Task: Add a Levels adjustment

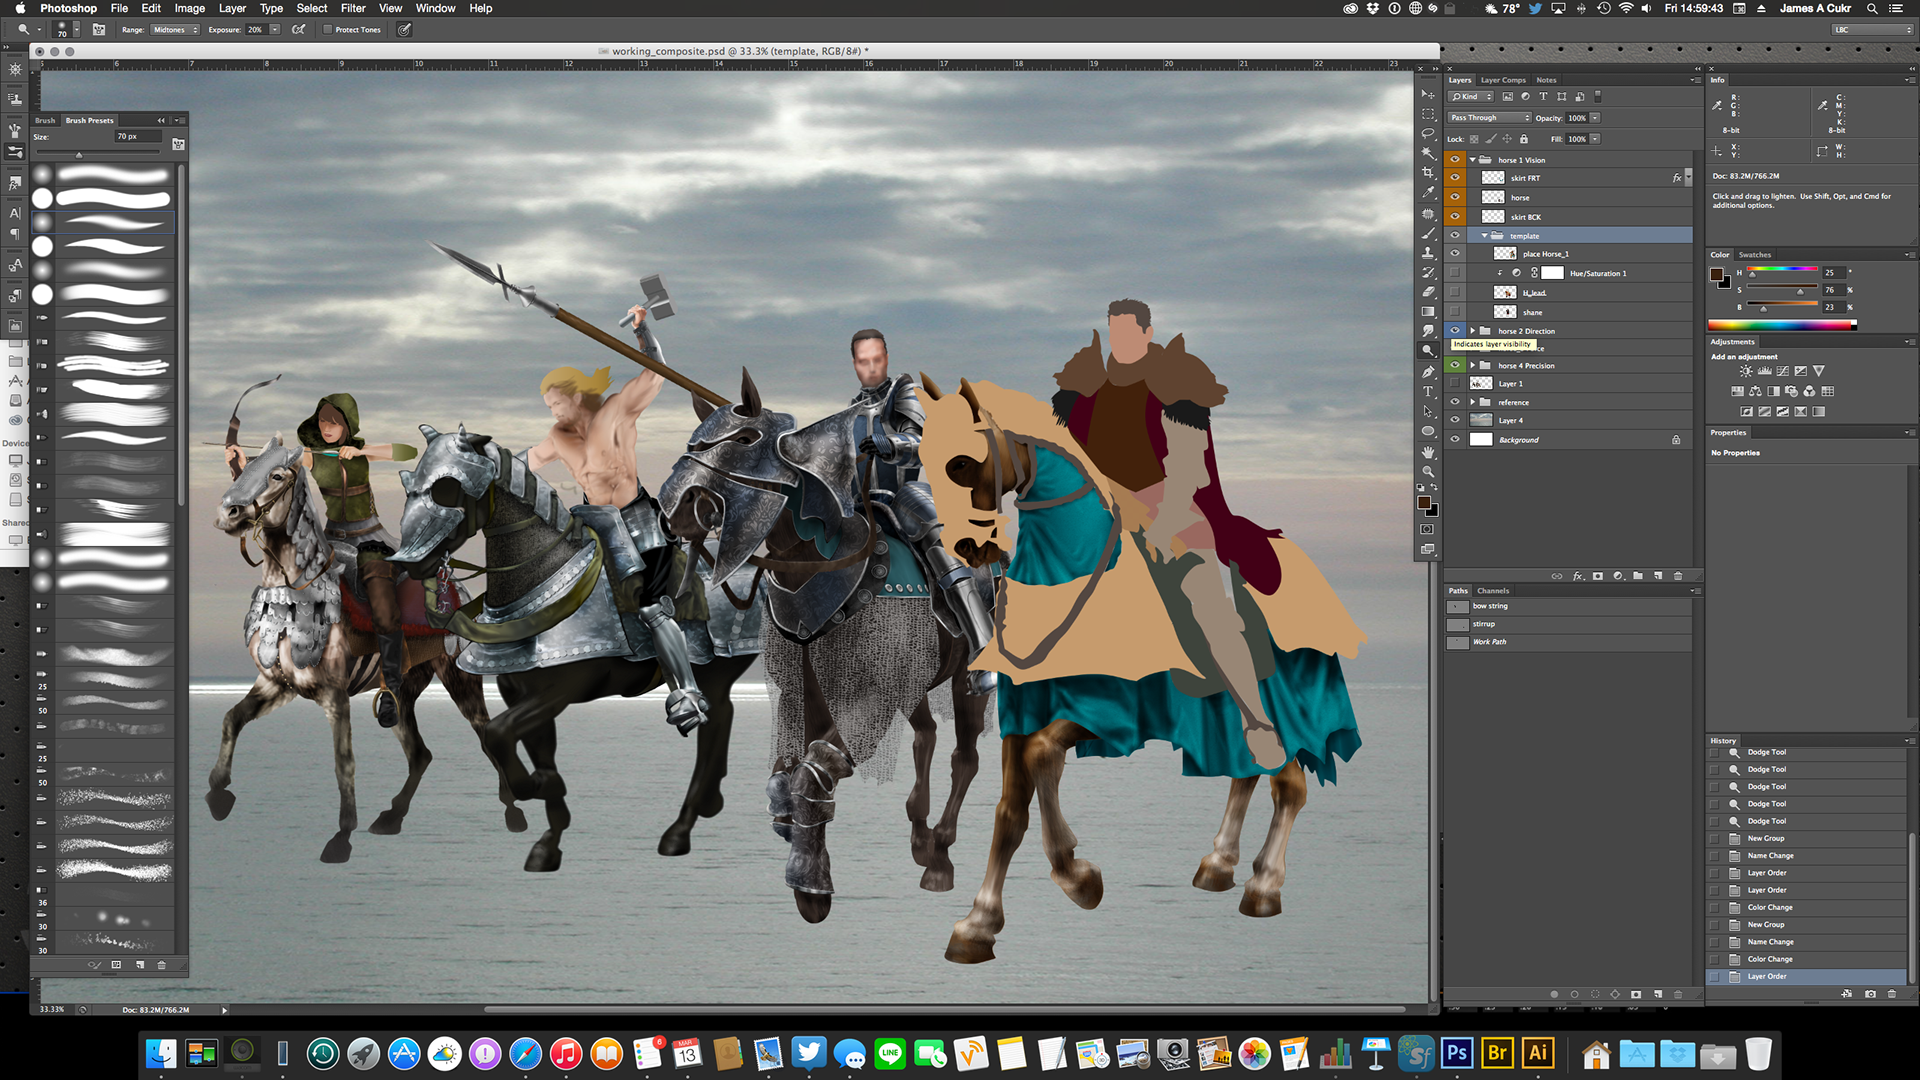Action: click(x=1764, y=371)
